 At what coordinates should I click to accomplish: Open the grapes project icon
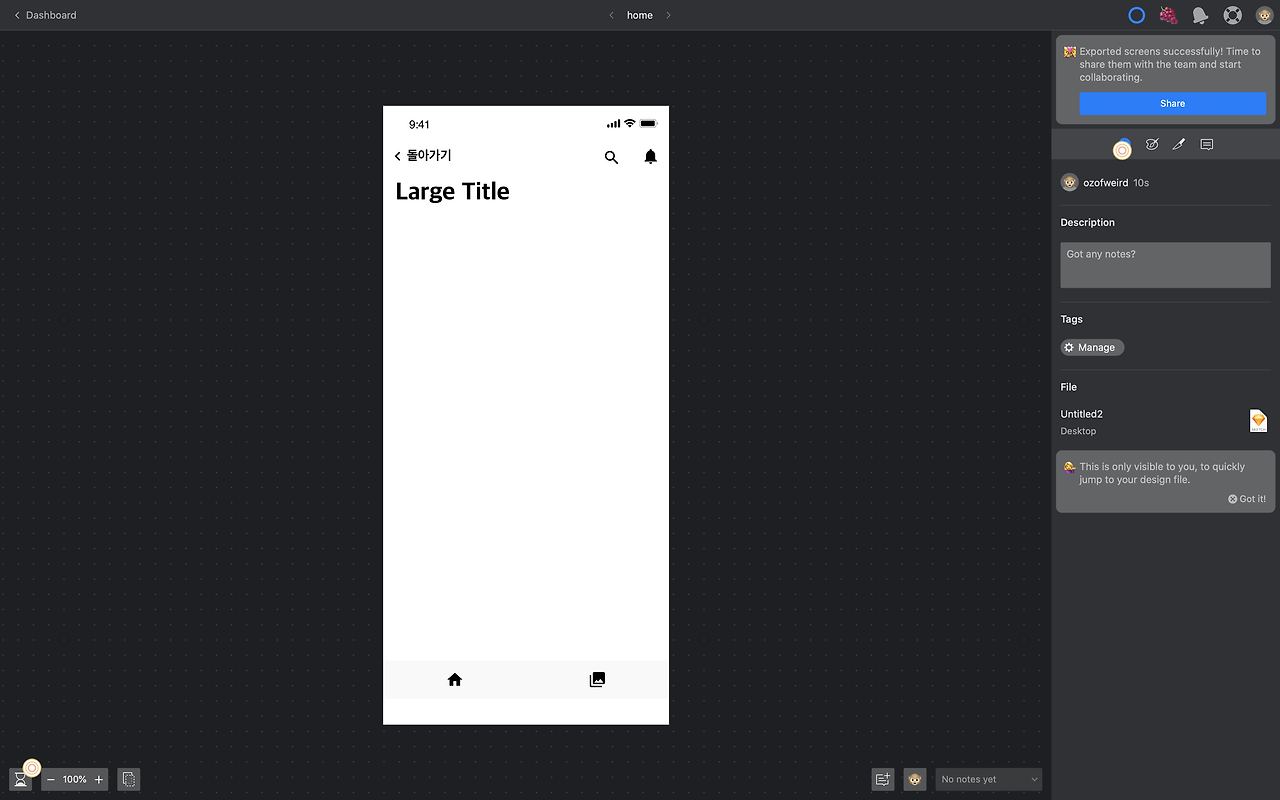1168,15
